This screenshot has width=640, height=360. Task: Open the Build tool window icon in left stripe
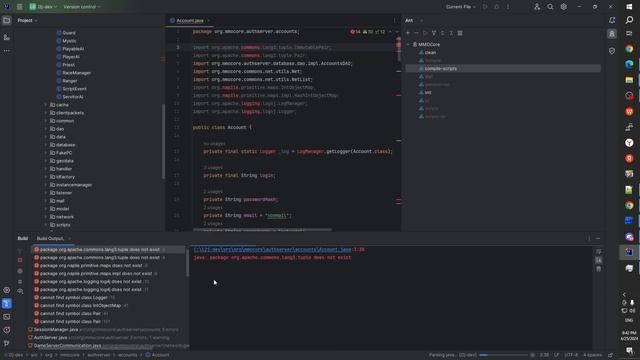7,304
